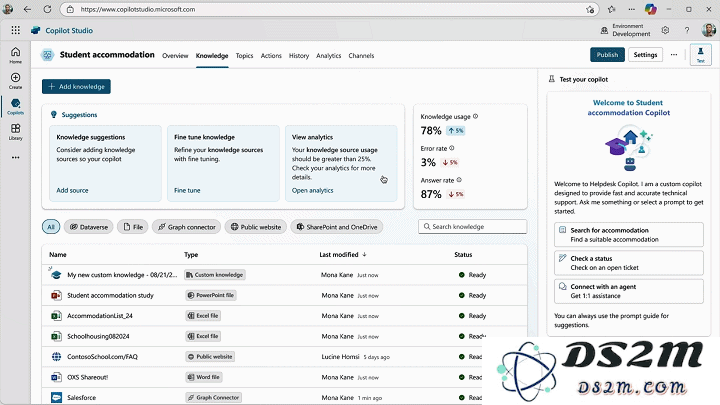Expand the sidebar more options ellipsis
The height and width of the screenshot is (405, 720).
tap(16, 158)
